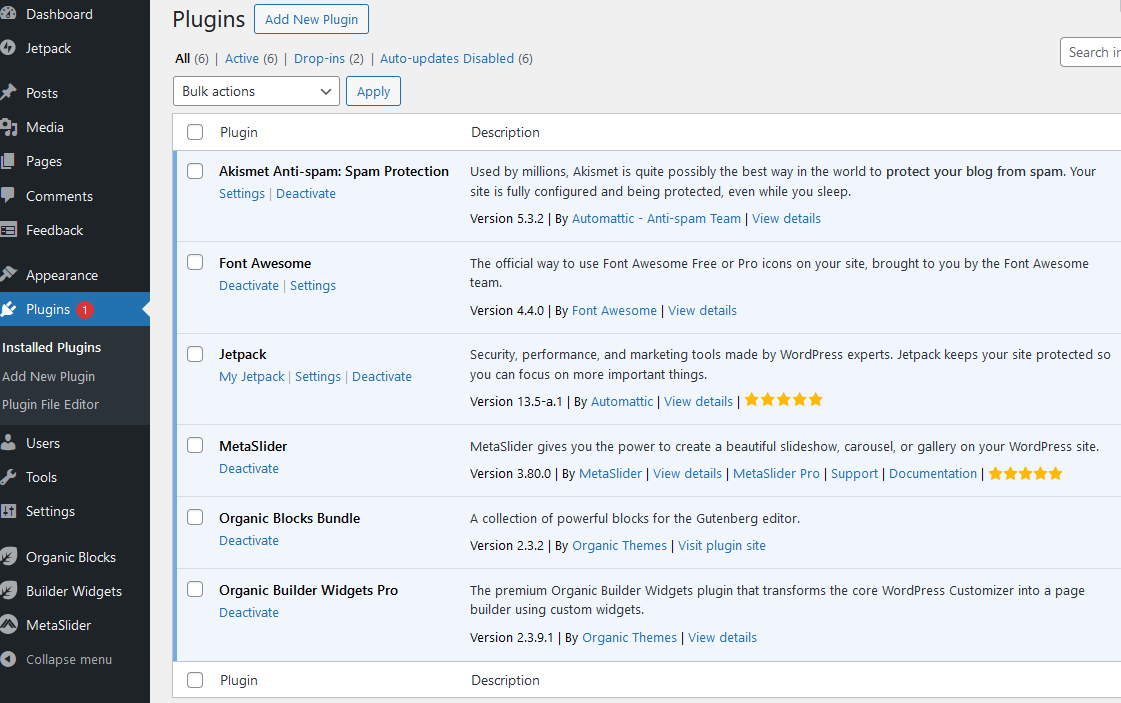Viewport: 1121px width, 703px height.
Task: Deactivate the Jetpack plugin
Action: pos(382,377)
